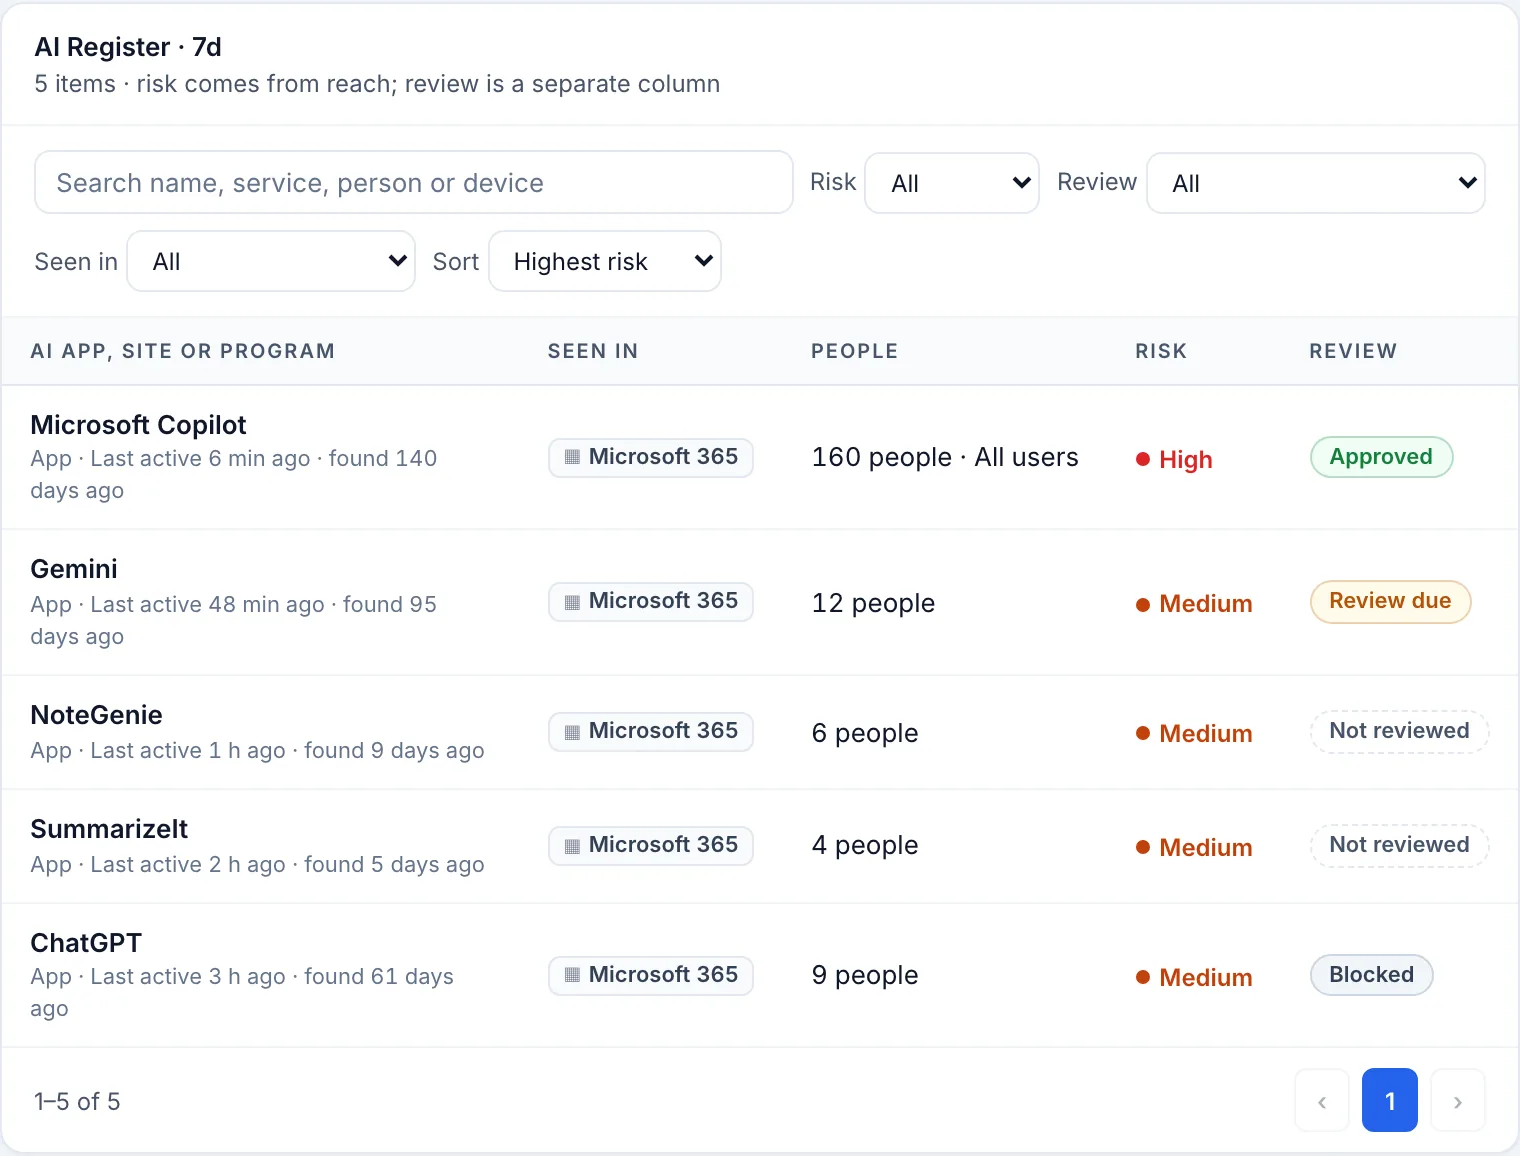Click the Microsoft 365 tag in ChatGPT row
Viewport: 1520px width, 1156px height.
(x=651, y=975)
